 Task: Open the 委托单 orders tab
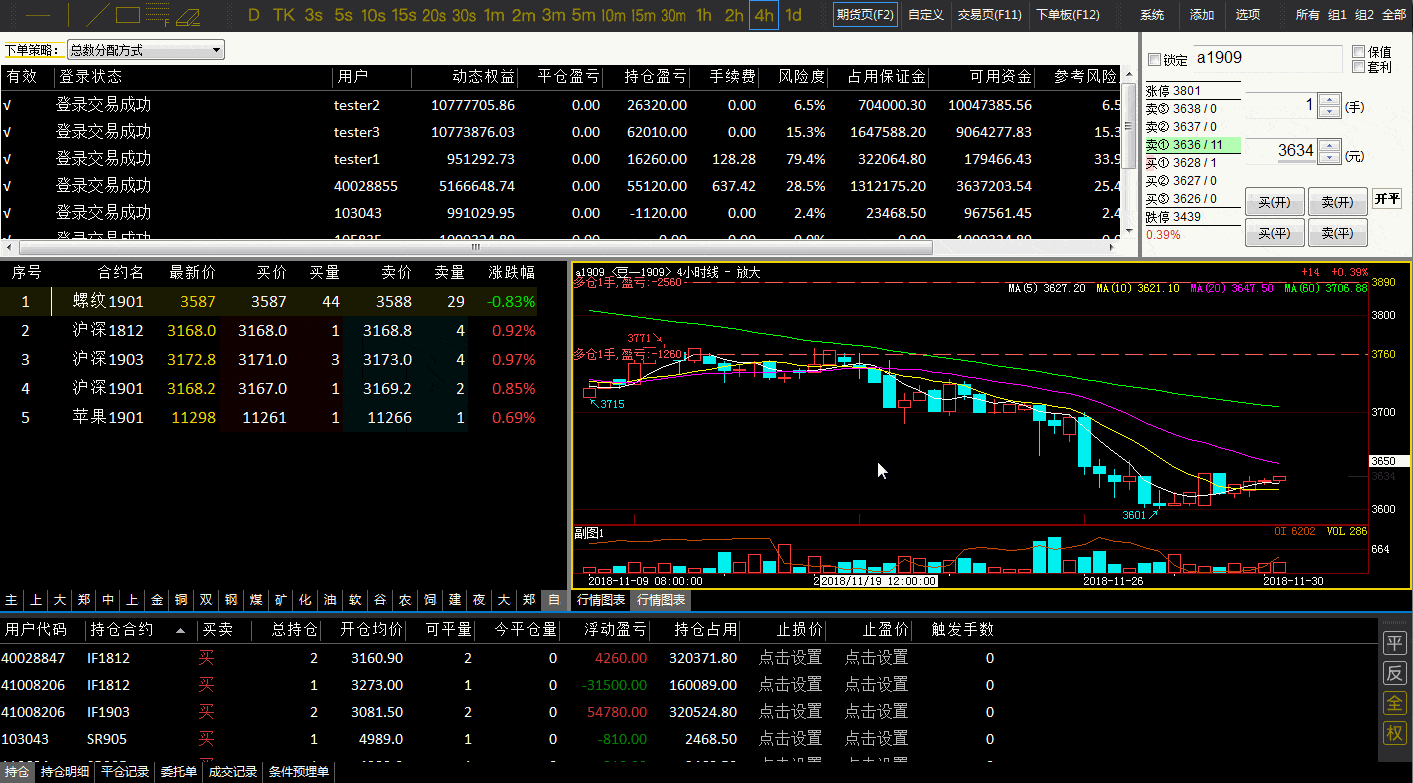(x=179, y=772)
